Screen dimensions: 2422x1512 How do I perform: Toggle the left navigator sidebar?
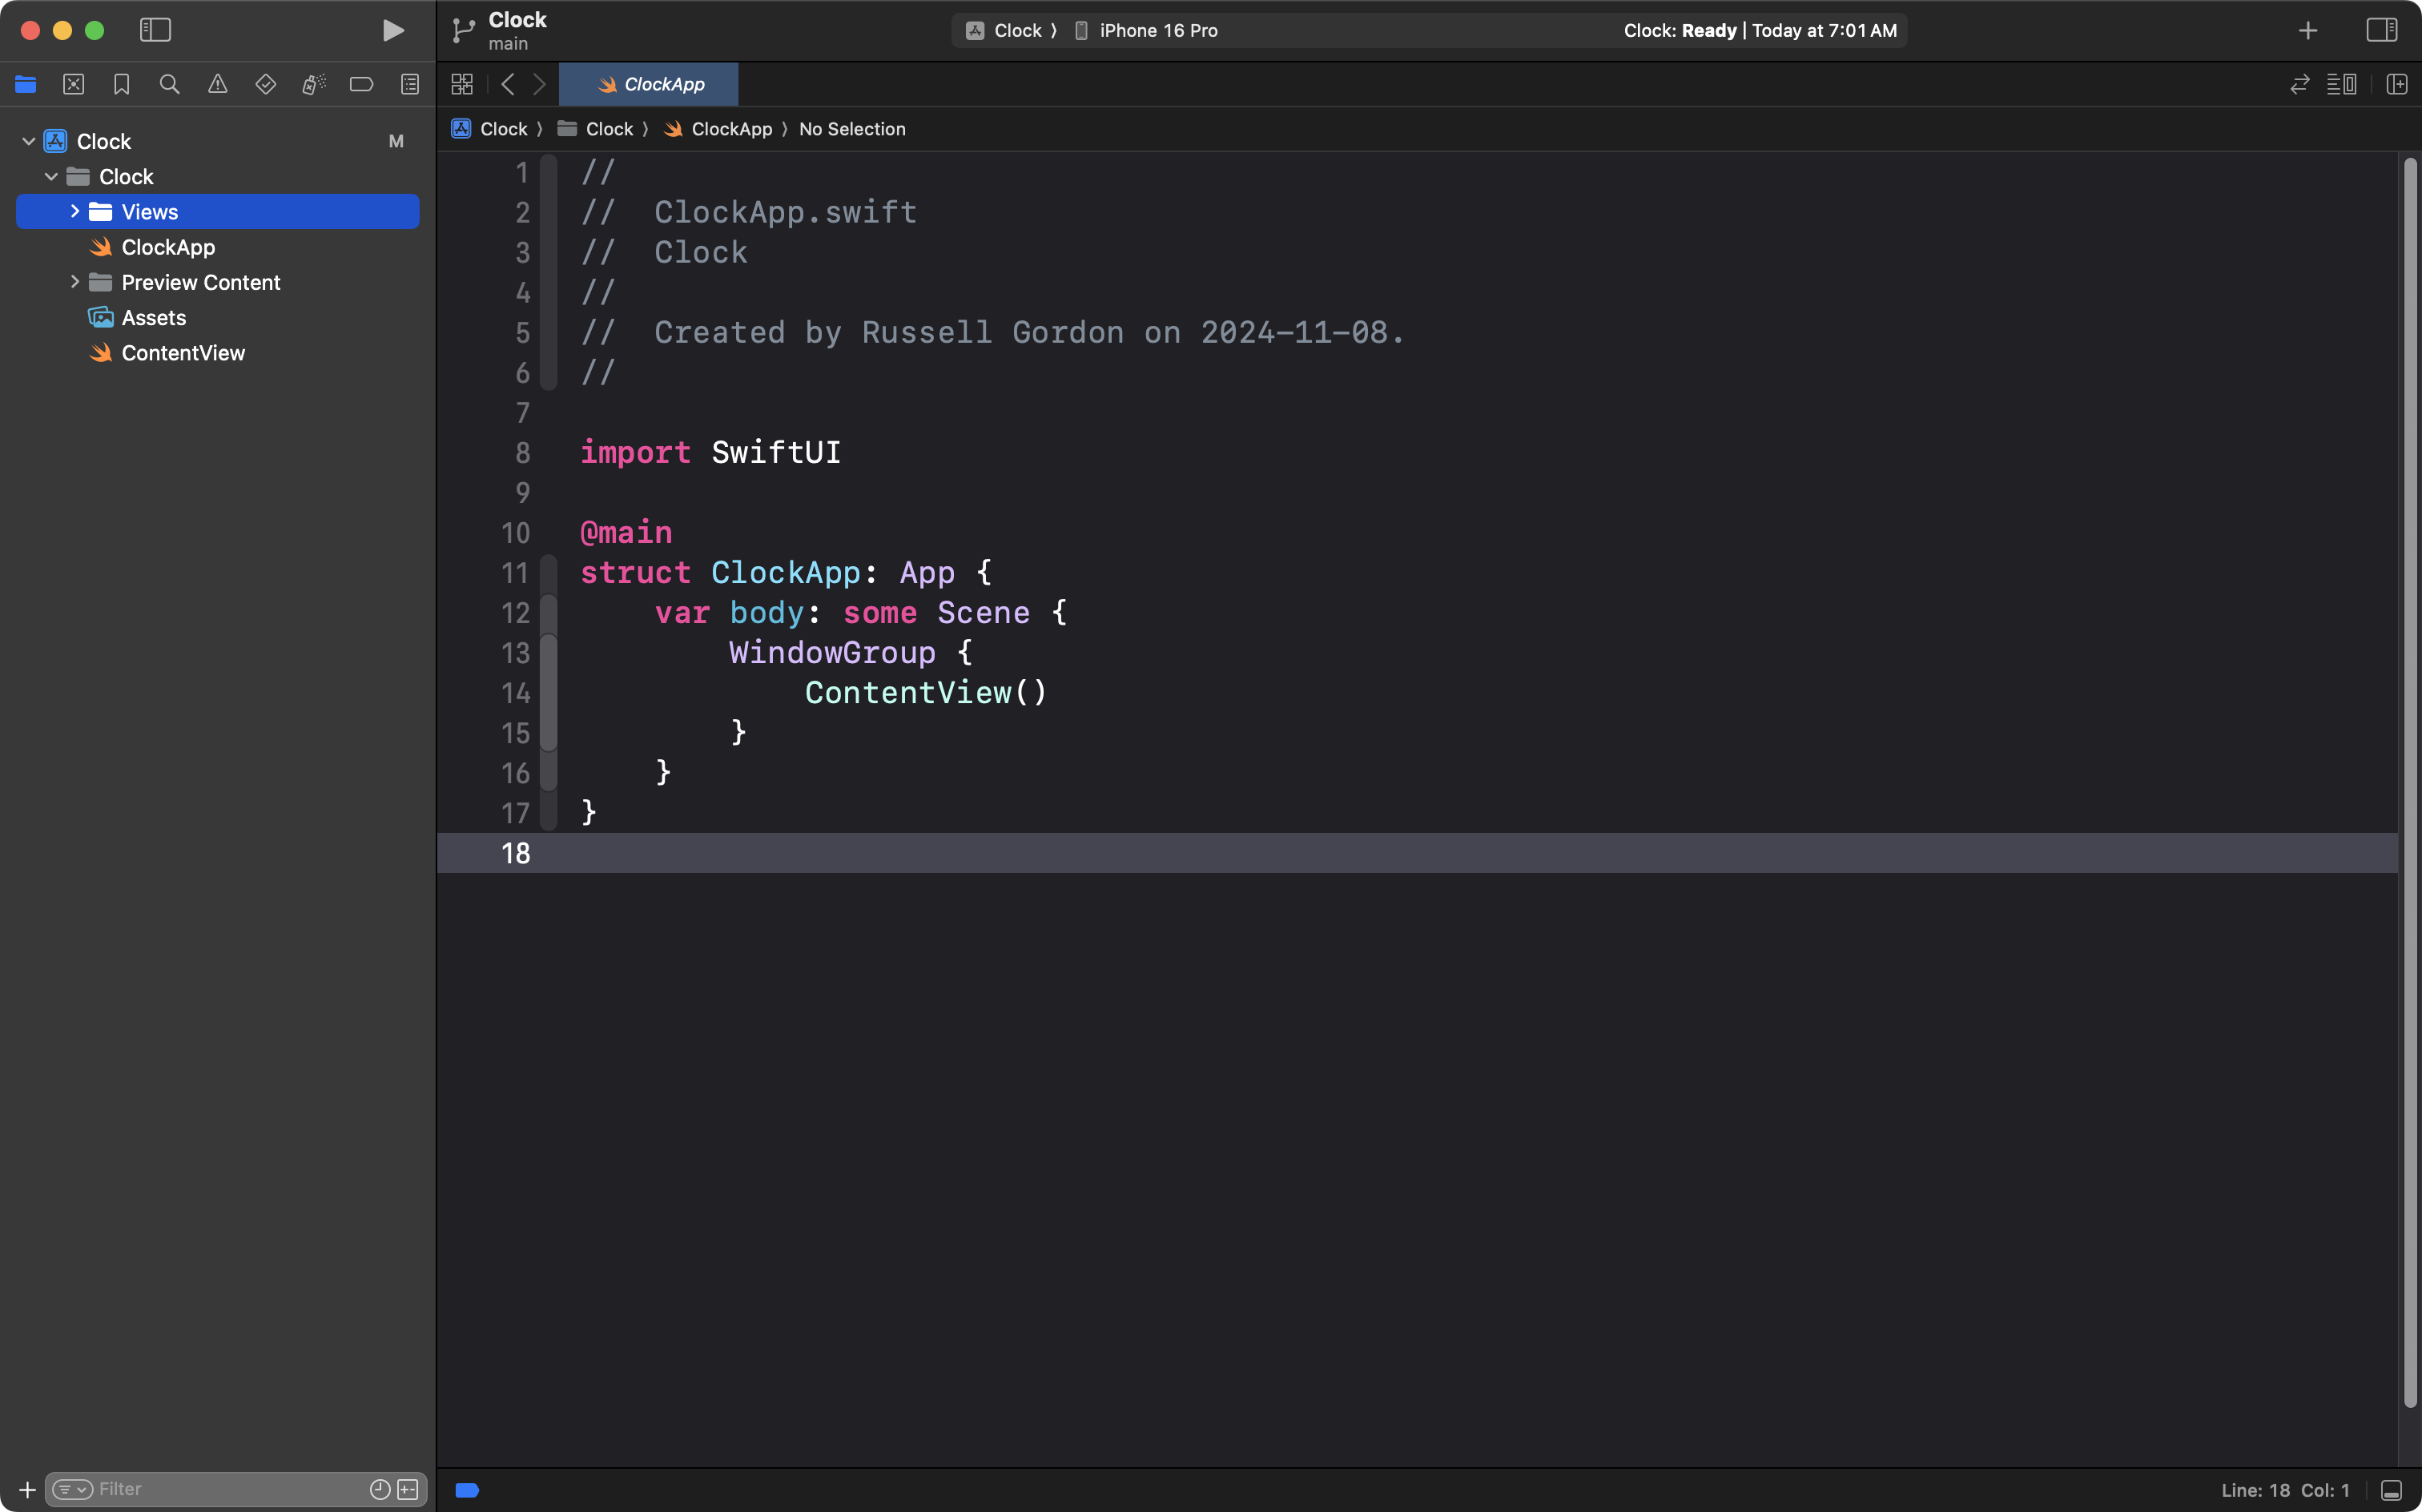(155, 31)
